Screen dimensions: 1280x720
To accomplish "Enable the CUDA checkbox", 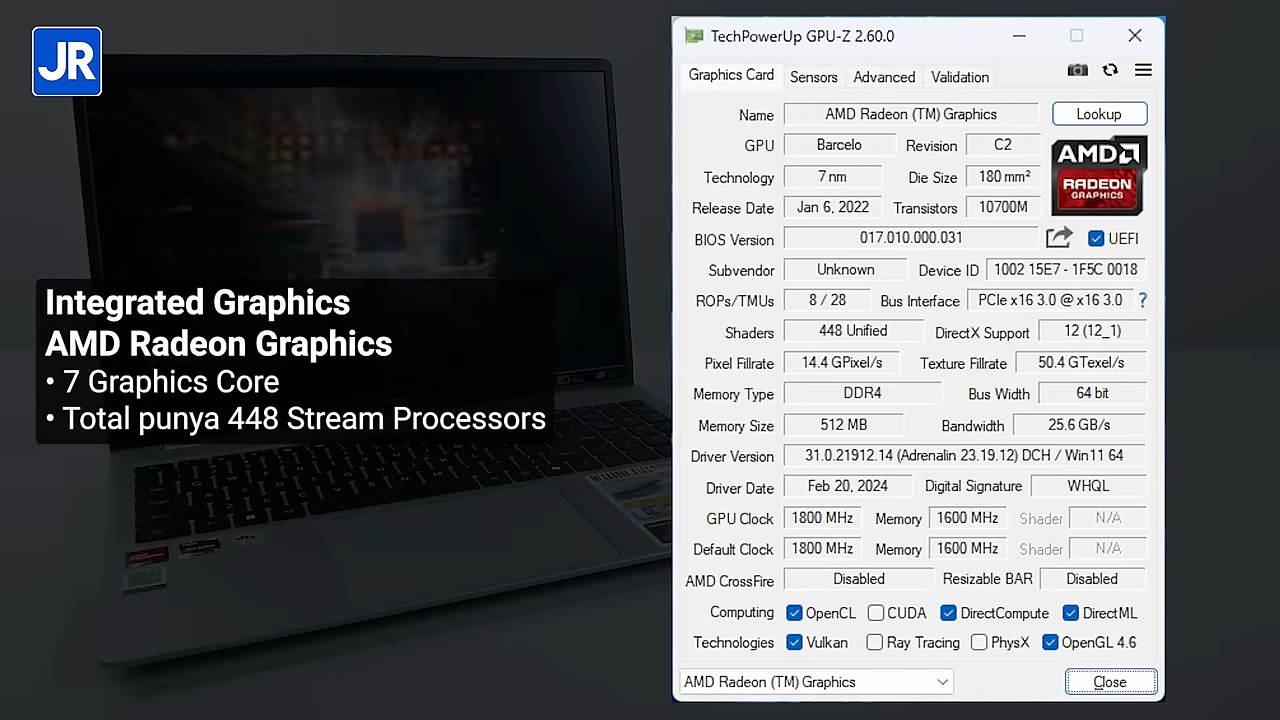I will (876, 613).
